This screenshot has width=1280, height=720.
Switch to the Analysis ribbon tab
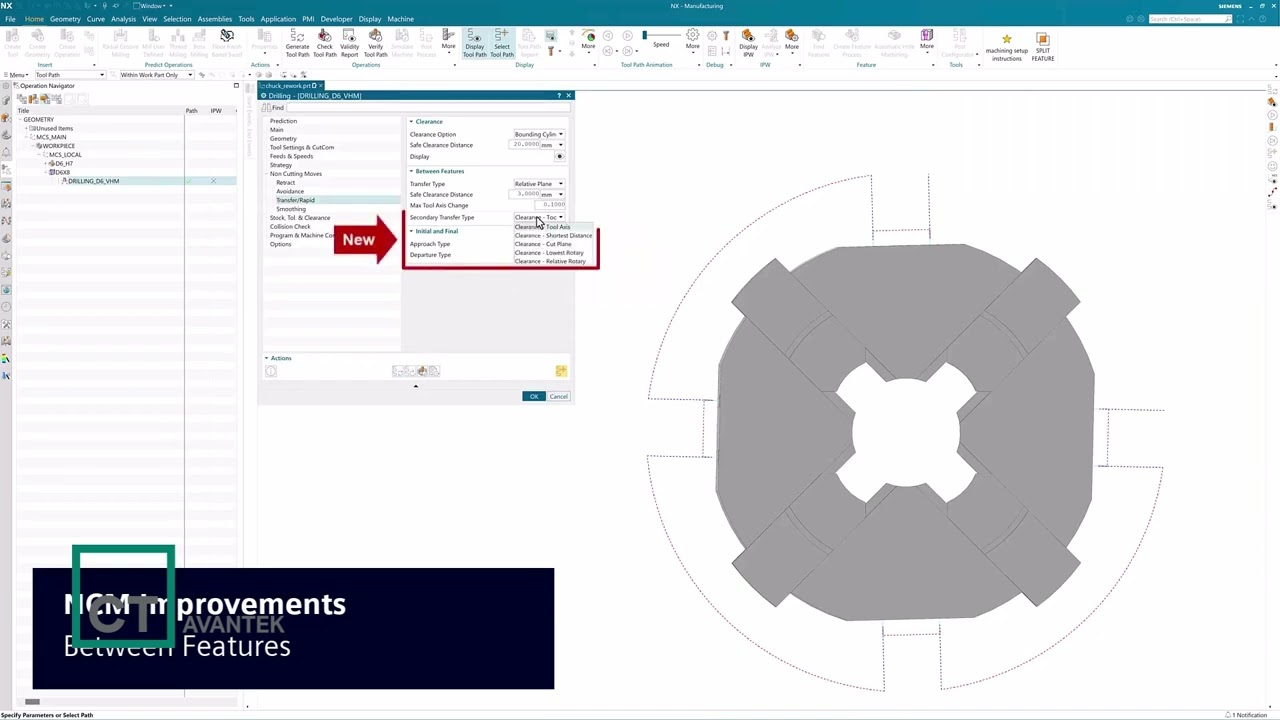coord(123,19)
